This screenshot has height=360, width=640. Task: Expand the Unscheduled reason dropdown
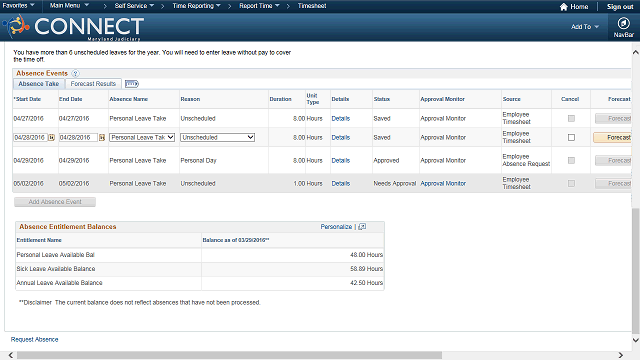coord(218,138)
